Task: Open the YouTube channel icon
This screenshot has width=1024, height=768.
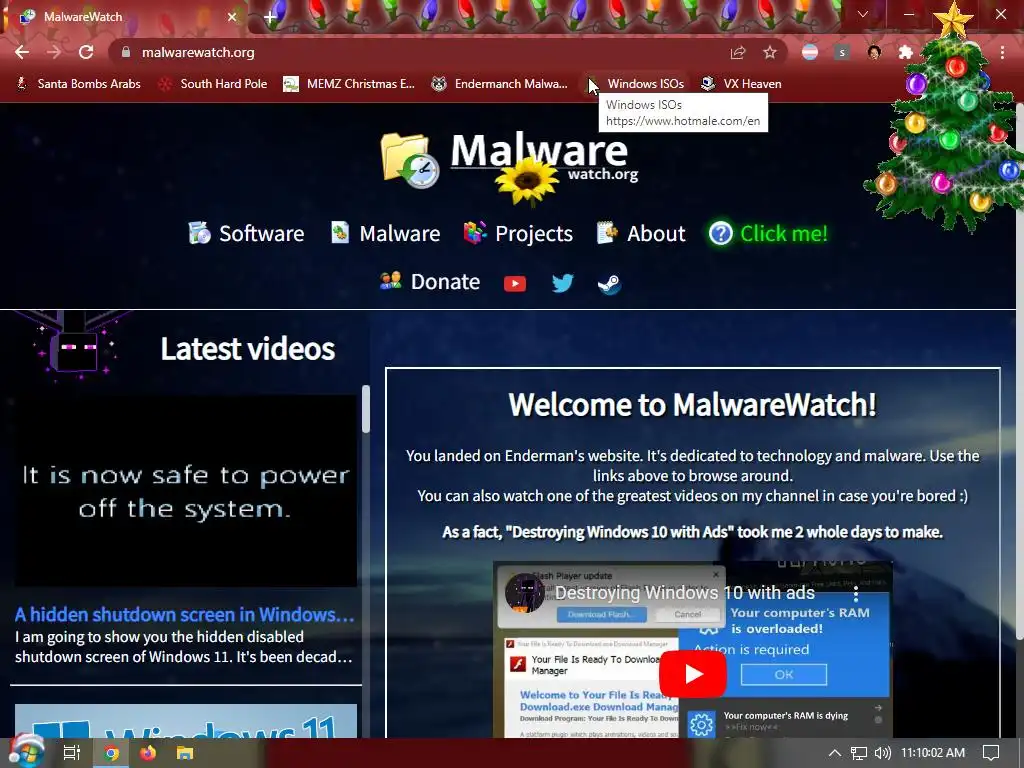Action: [515, 283]
